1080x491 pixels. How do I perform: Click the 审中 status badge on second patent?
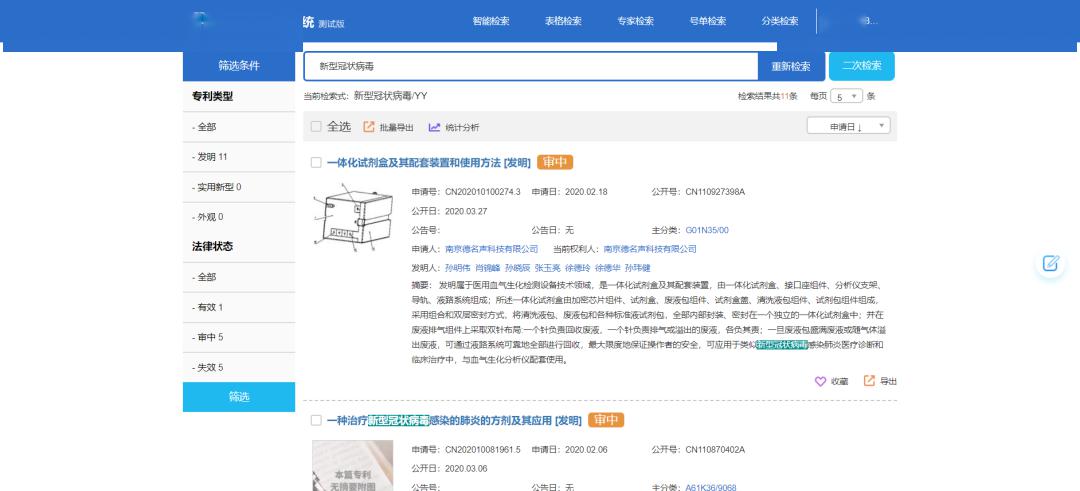(606, 420)
